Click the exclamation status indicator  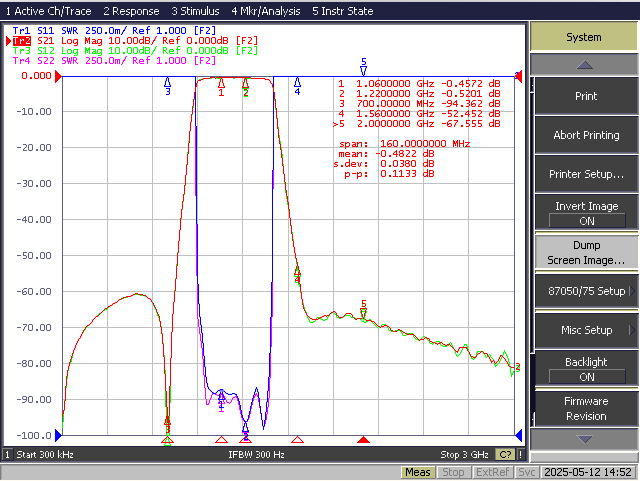pyautogui.click(x=520, y=454)
